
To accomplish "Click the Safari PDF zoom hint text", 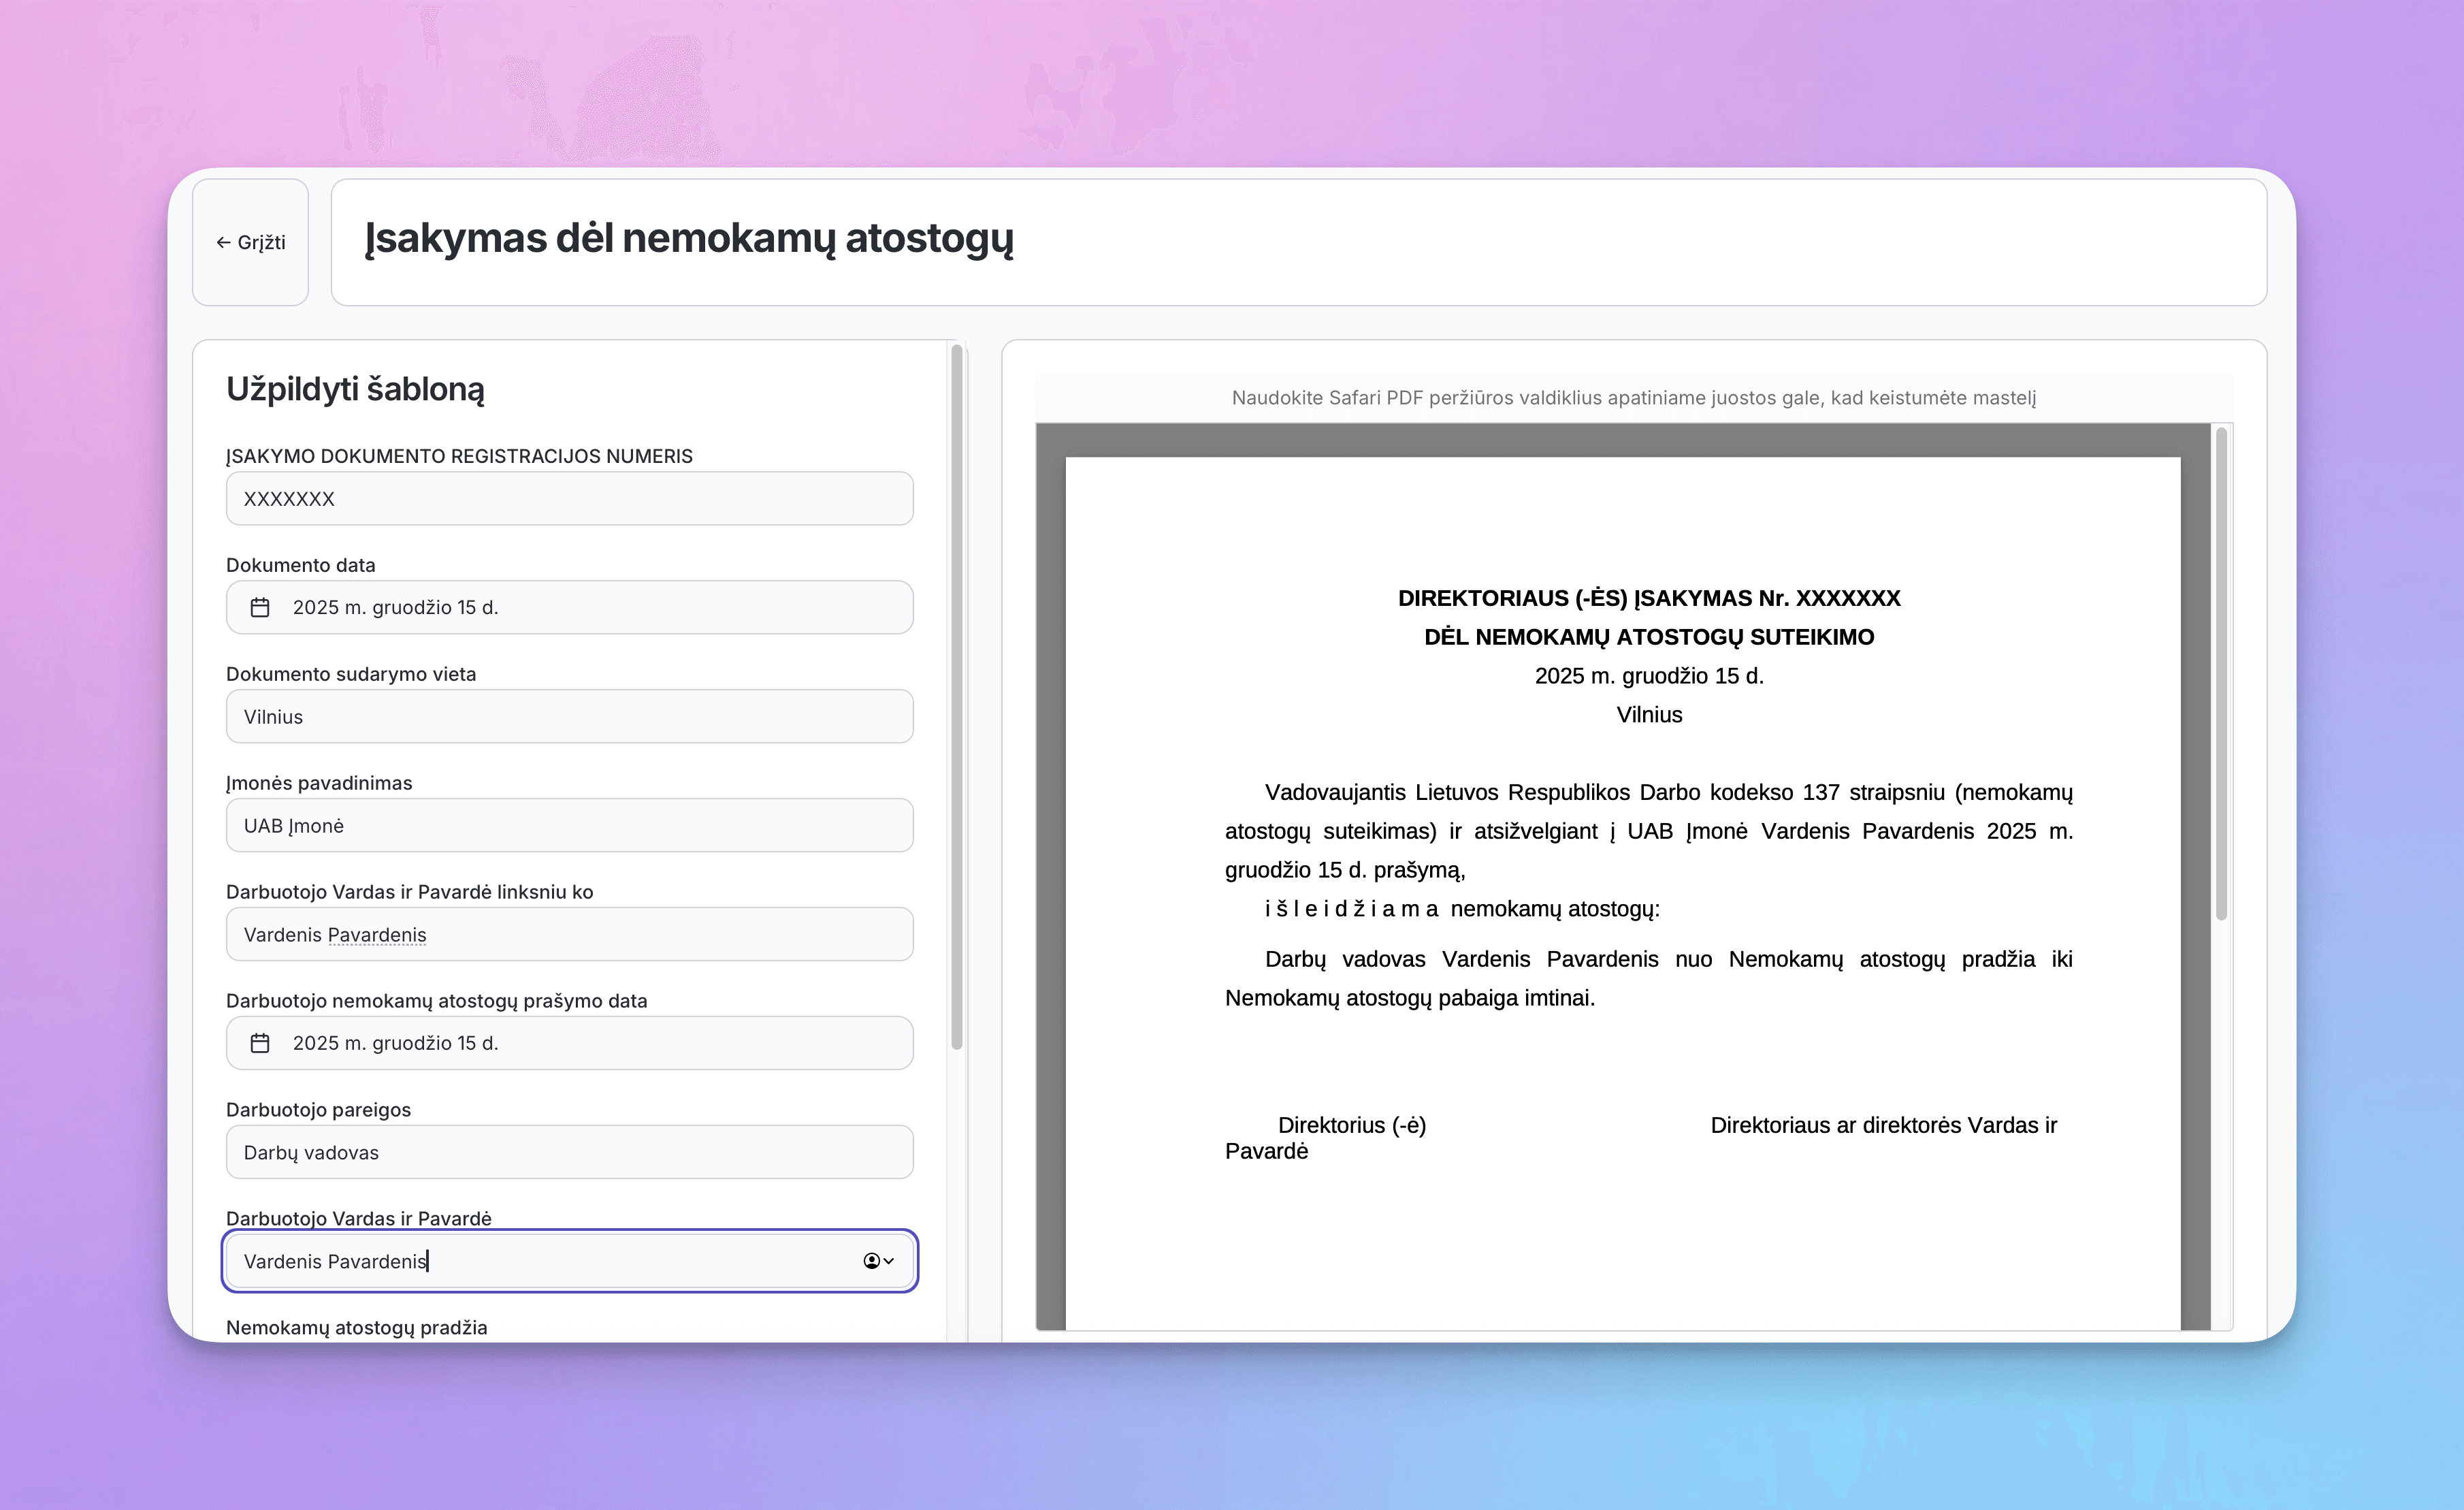I will [x=1633, y=398].
